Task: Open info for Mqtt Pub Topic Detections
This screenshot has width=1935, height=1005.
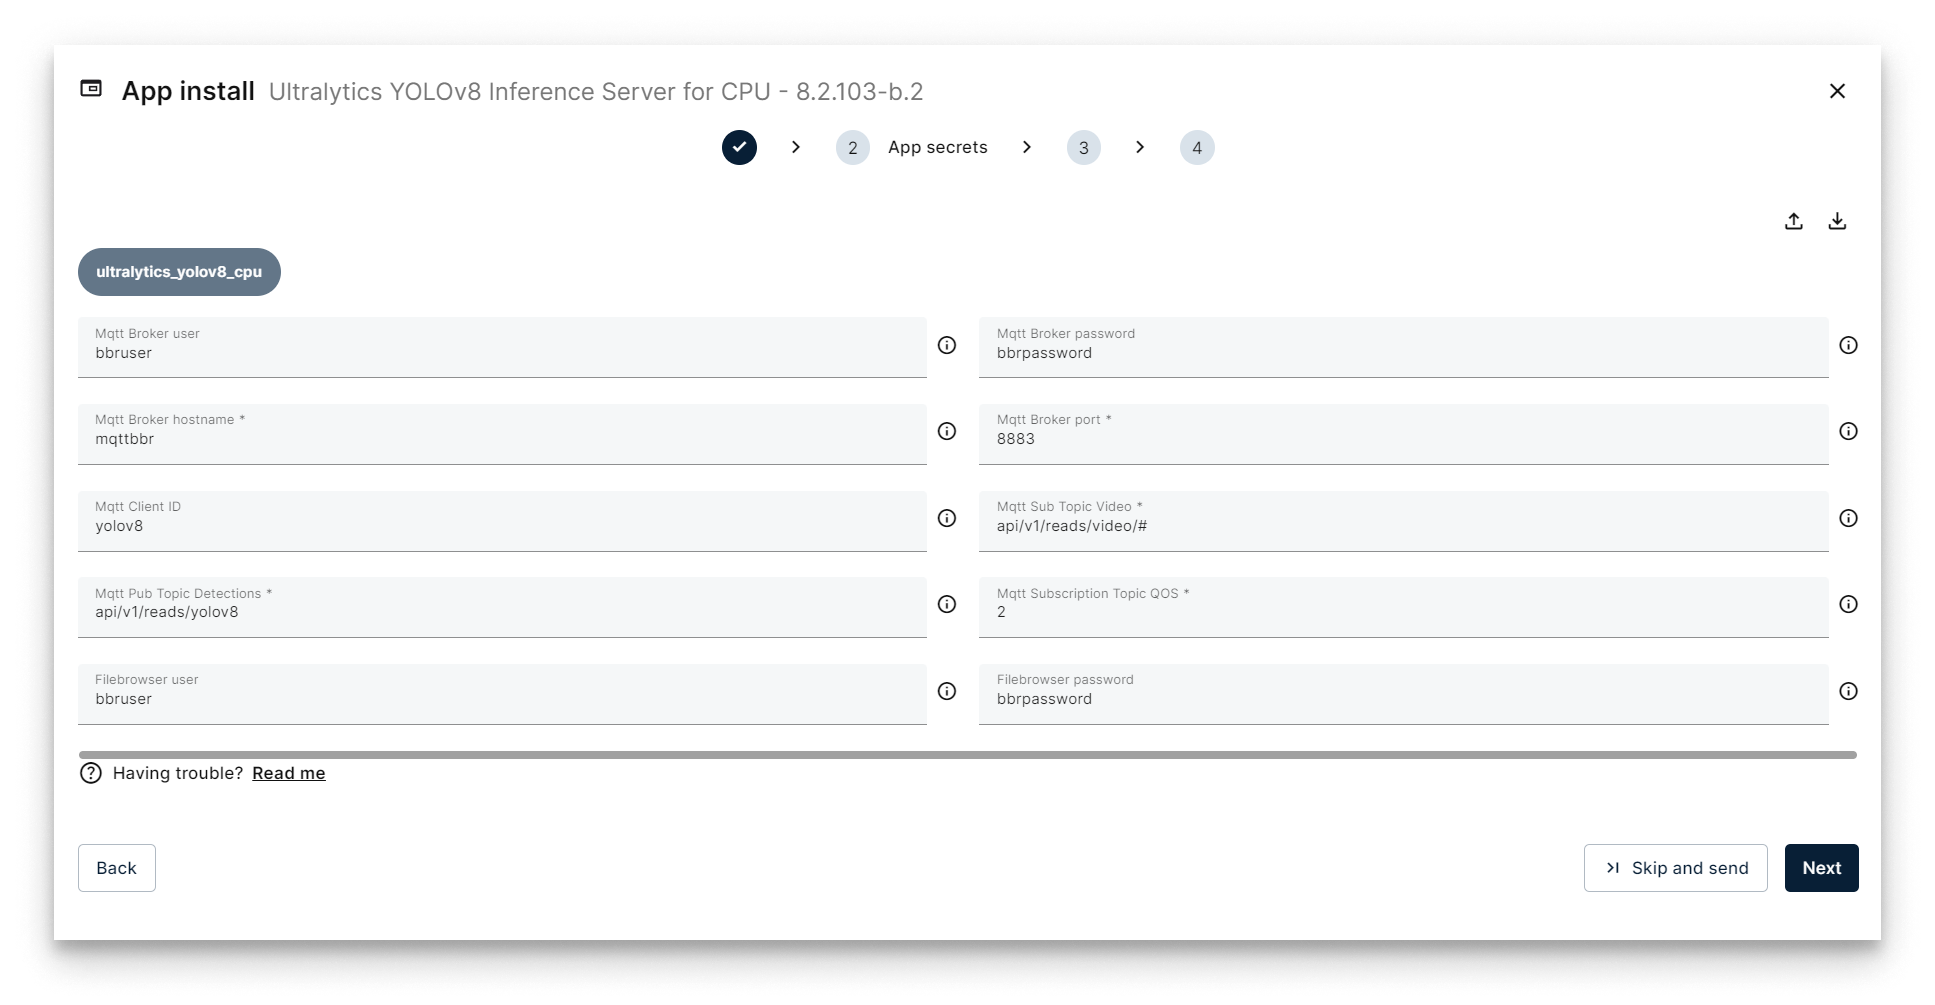Action: [947, 604]
